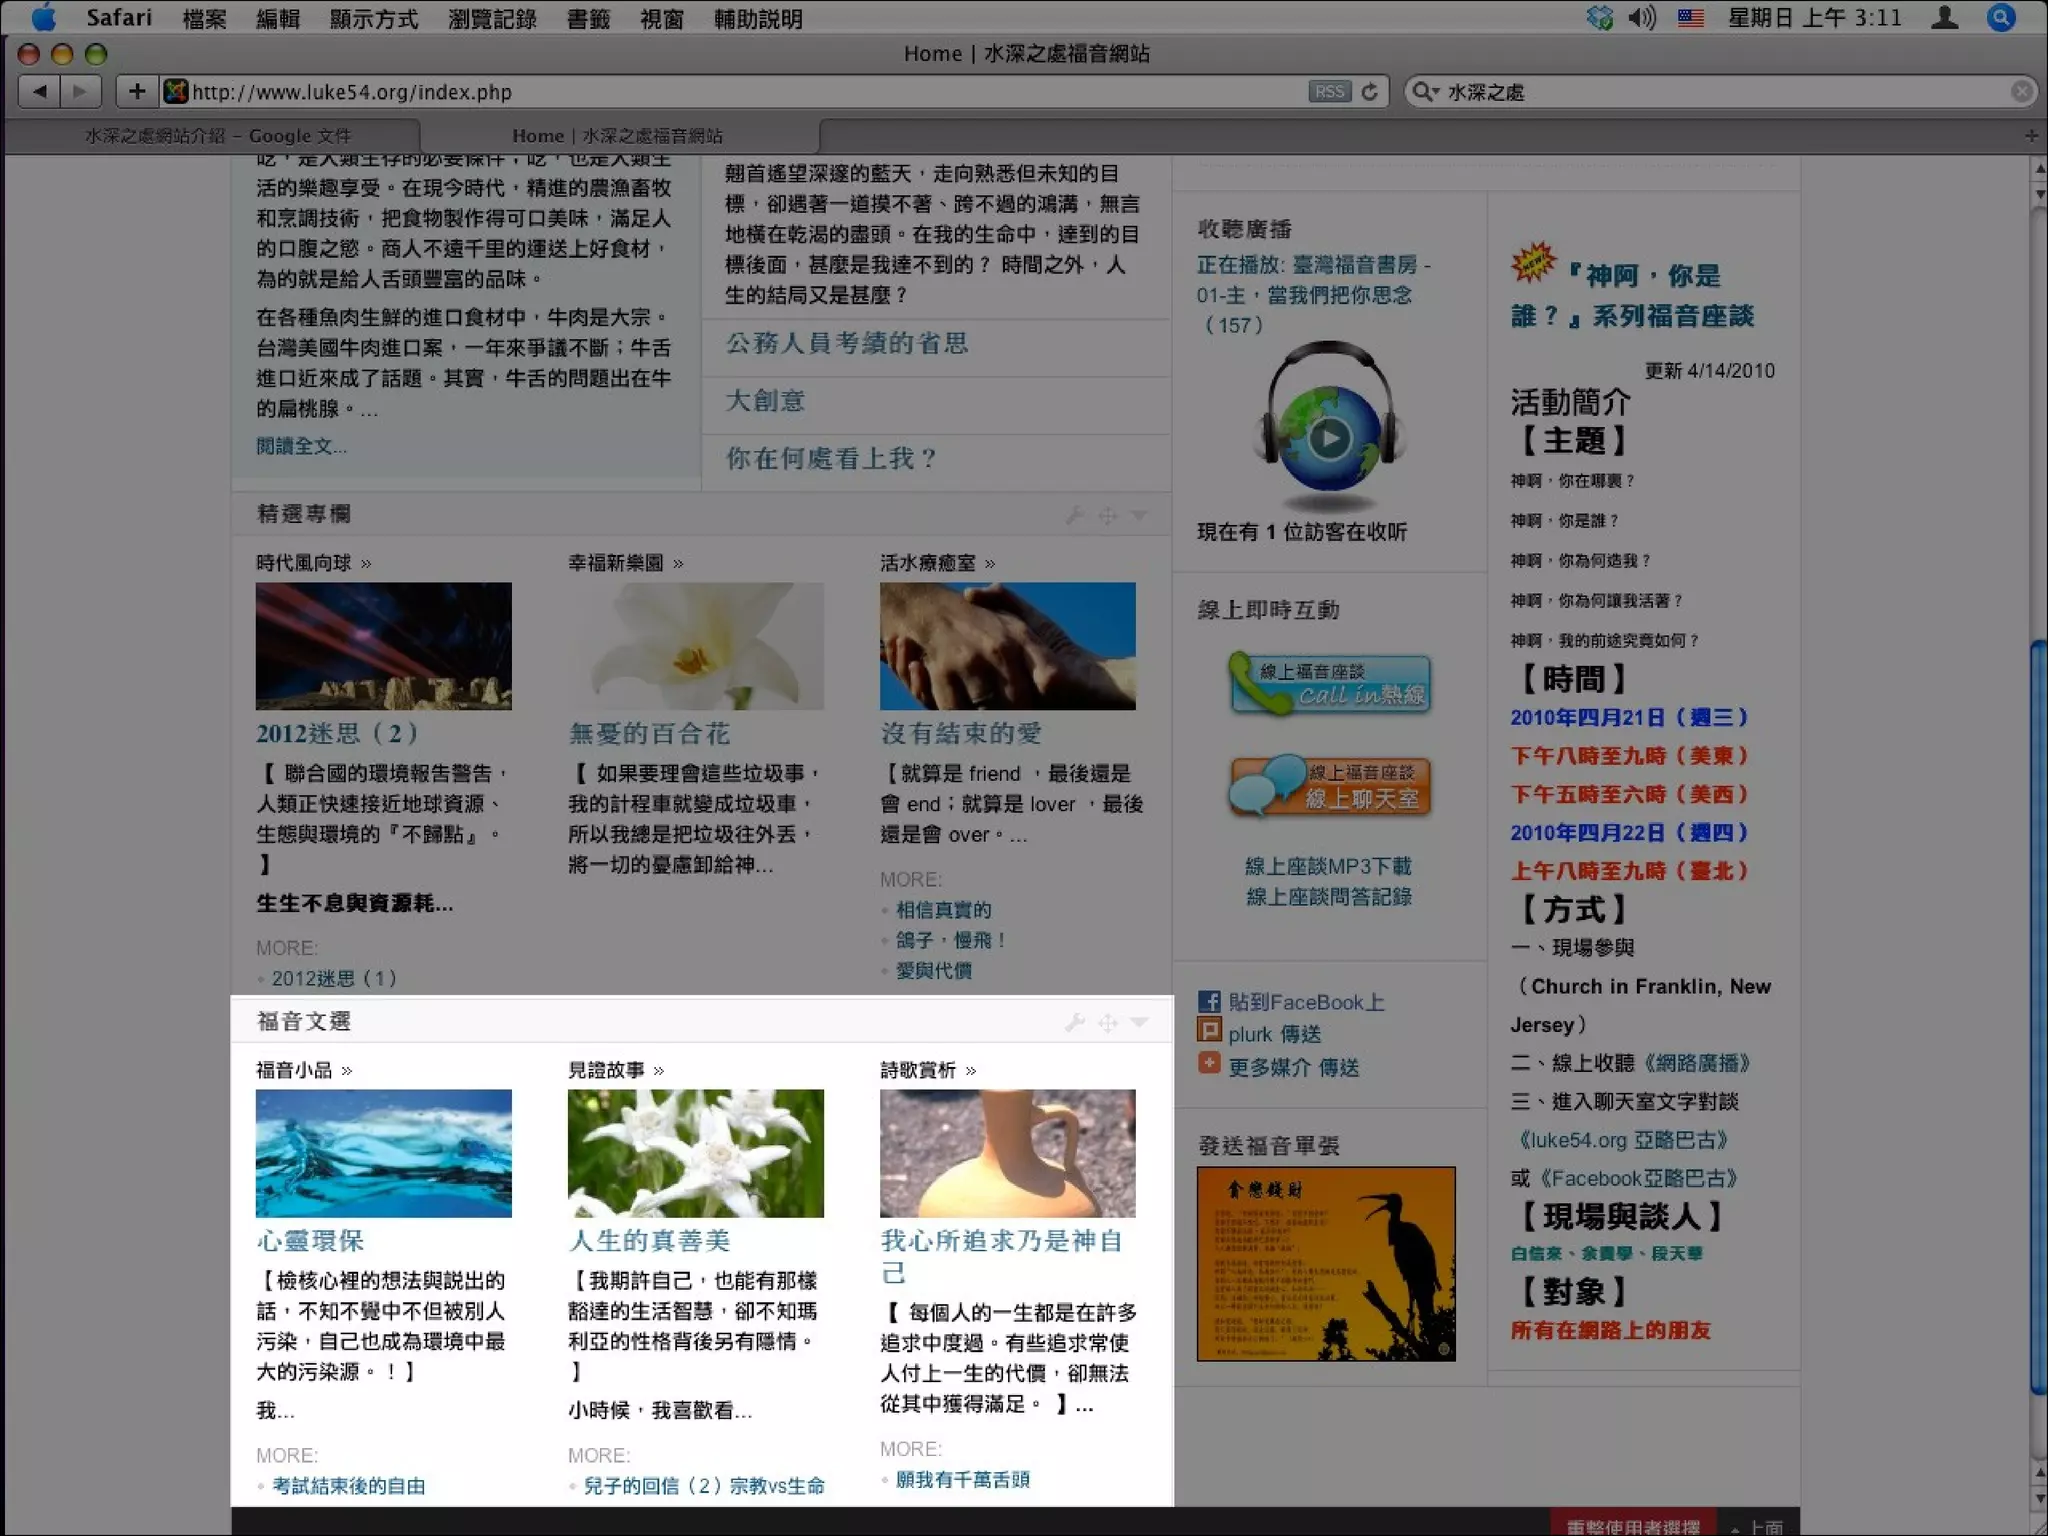
Task: Open the 書籤 menu
Action: [x=588, y=19]
